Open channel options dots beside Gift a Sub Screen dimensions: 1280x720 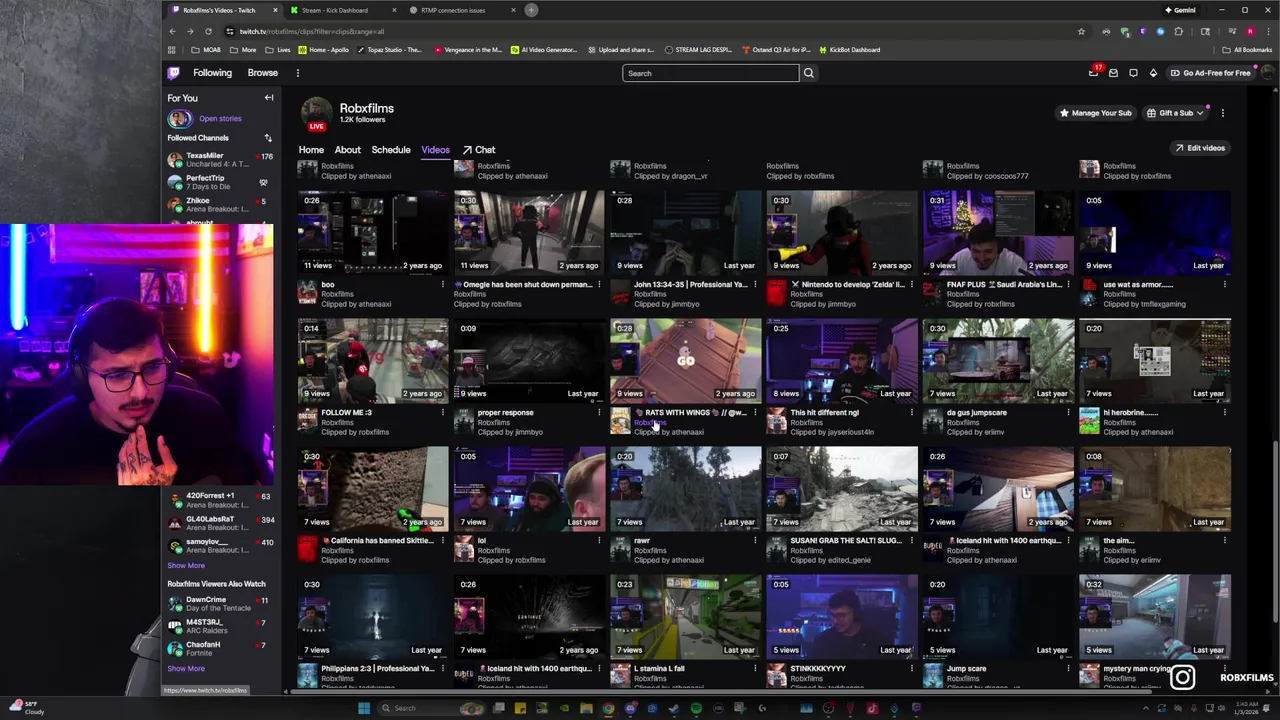[x=1222, y=113]
